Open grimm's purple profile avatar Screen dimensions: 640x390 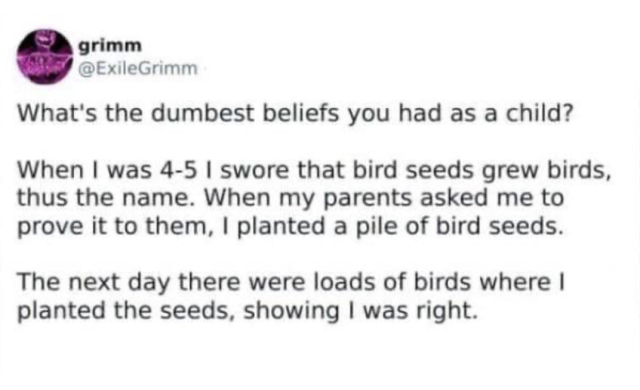tap(44, 57)
